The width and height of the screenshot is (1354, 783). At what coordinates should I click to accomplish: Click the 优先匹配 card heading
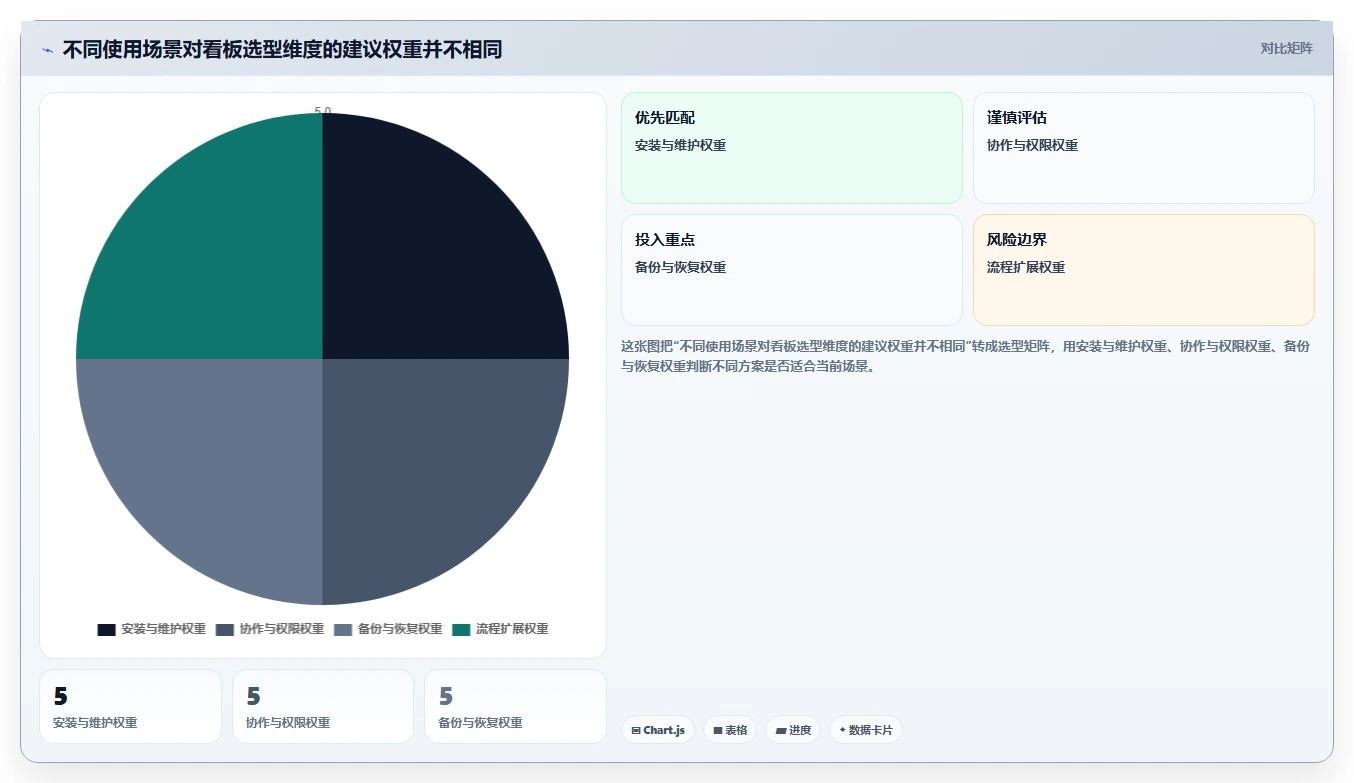pyautogui.click(x=665, y=118)
